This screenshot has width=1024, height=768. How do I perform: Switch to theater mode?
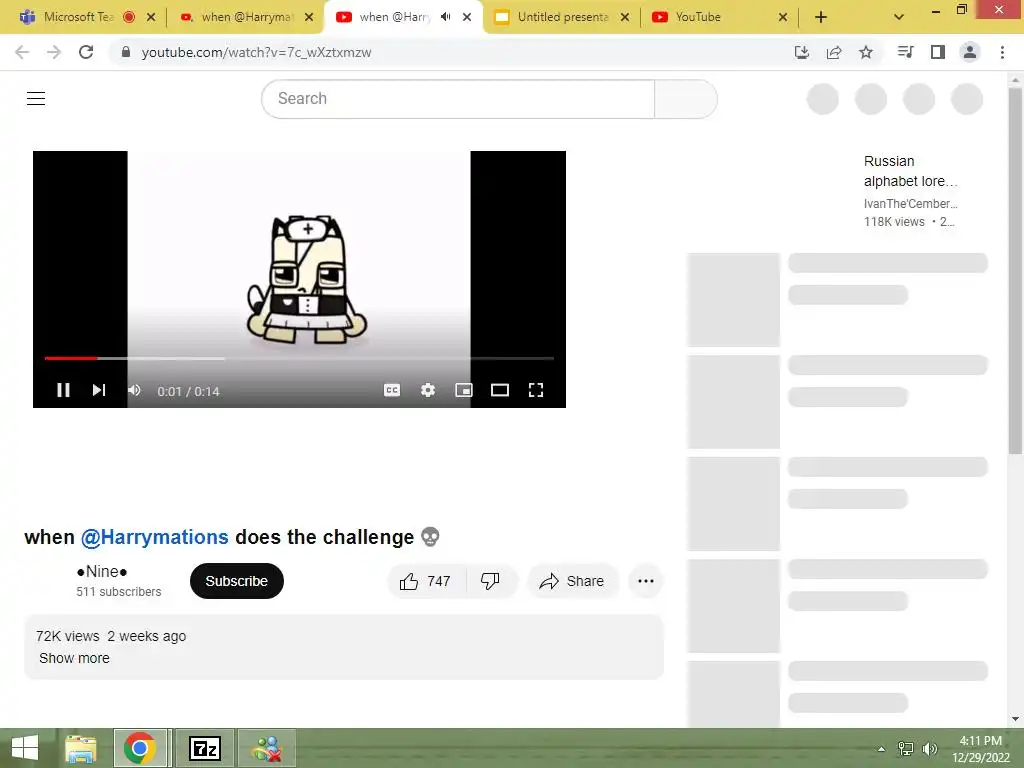tap(500, 390)
